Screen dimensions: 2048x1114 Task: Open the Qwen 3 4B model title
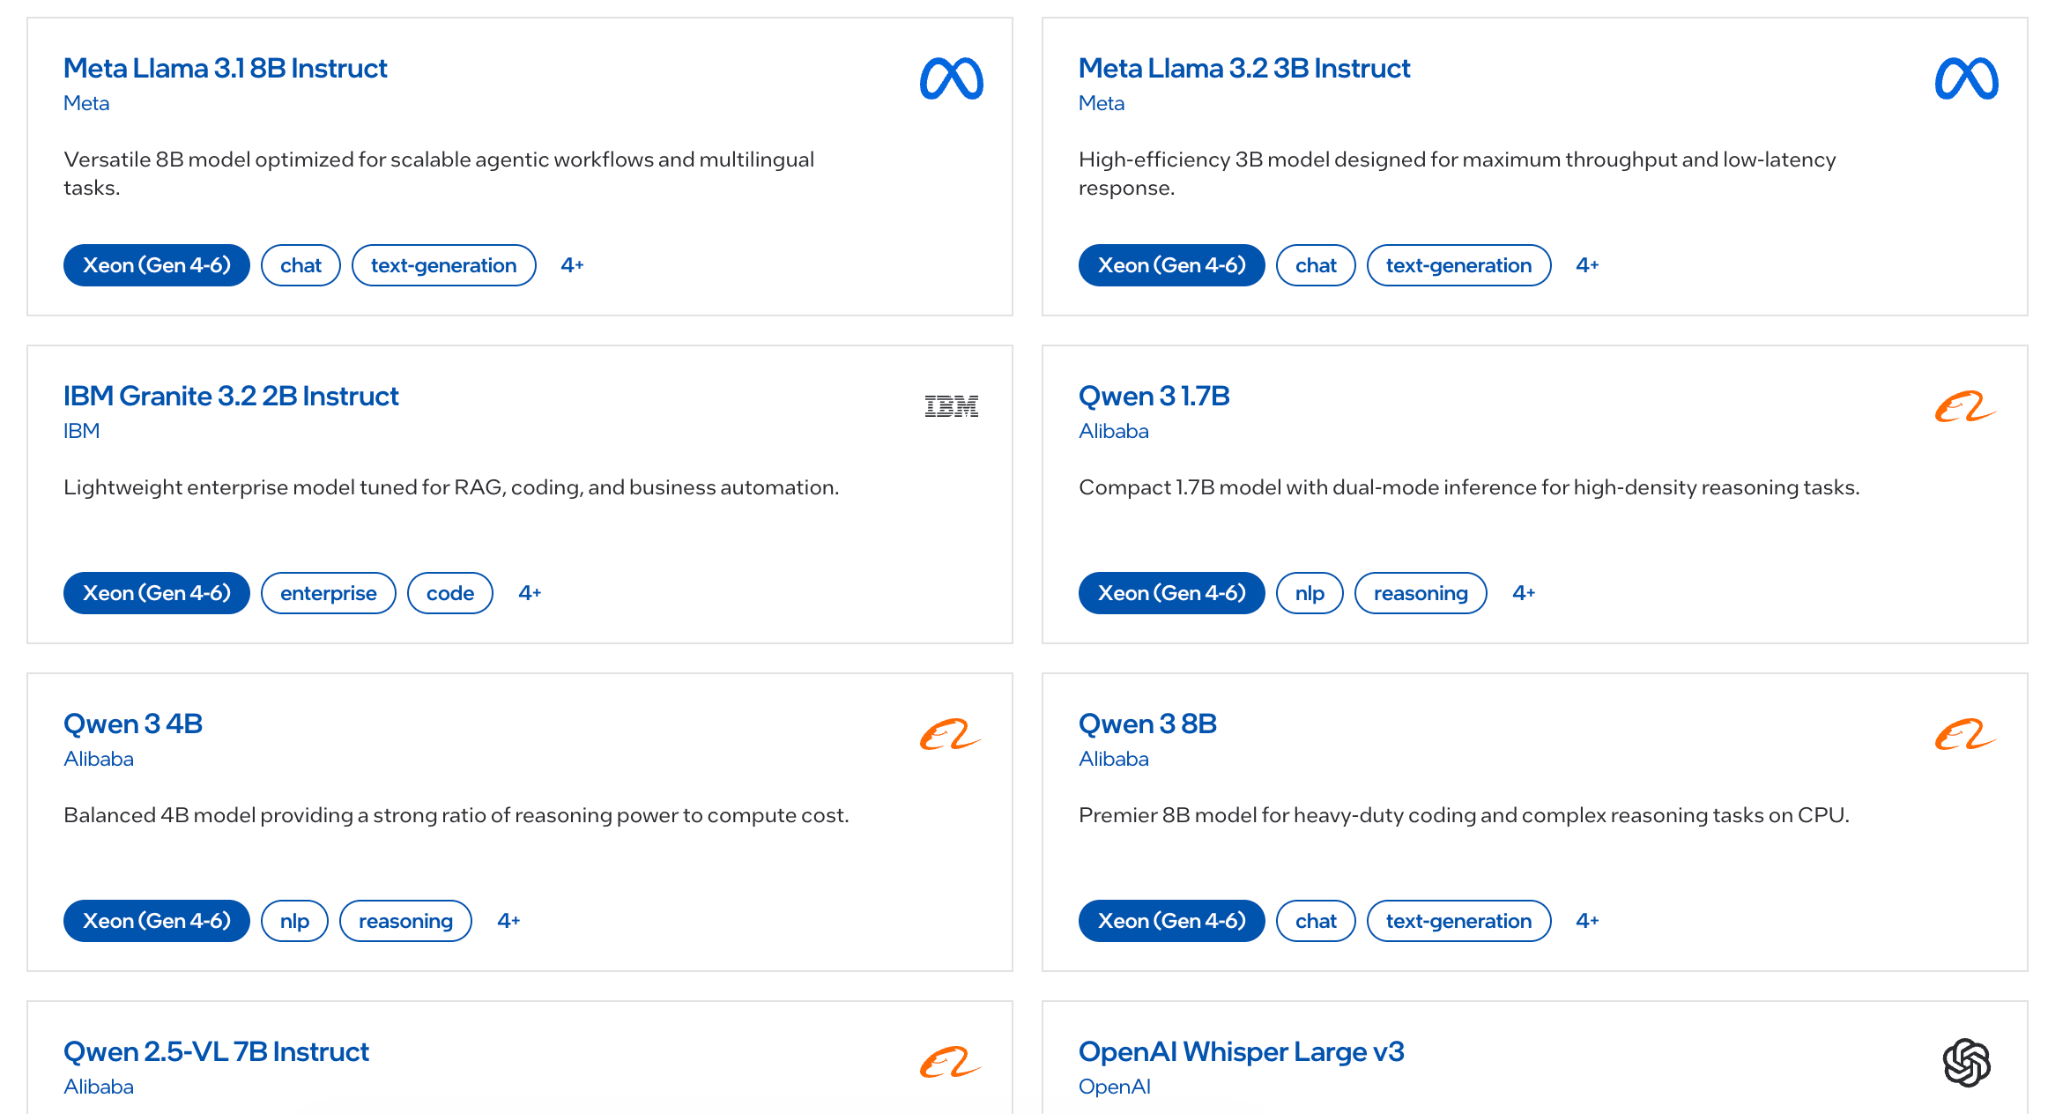point(133,724)
